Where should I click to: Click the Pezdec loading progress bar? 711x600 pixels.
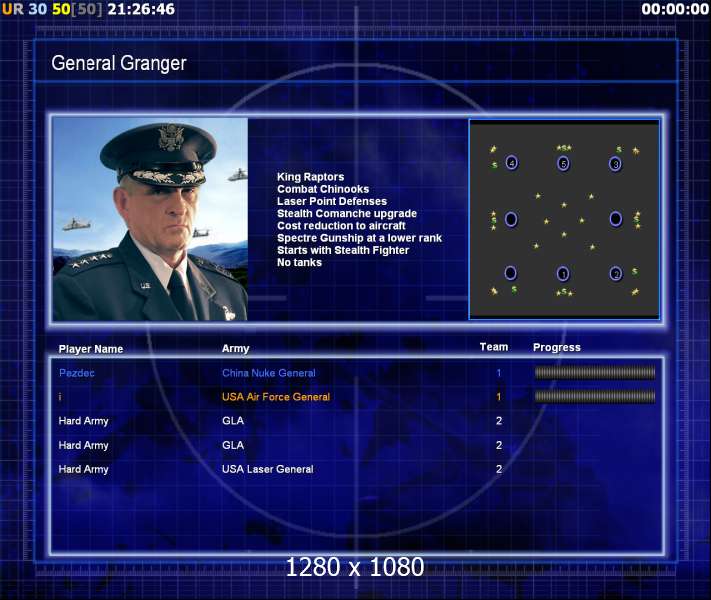tap(595, 373)
